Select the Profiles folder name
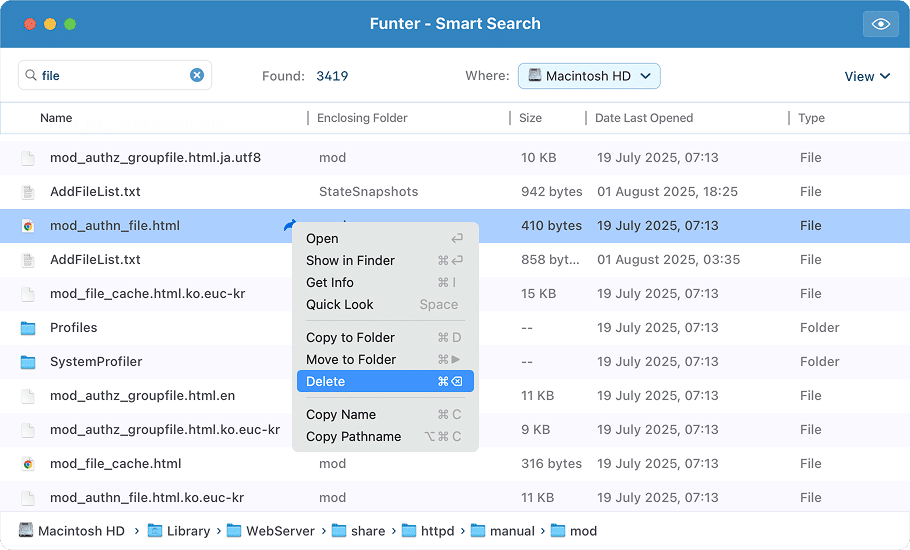Image resolution: width=910 pixels, height=550 pixels. [x=74, y=328]
